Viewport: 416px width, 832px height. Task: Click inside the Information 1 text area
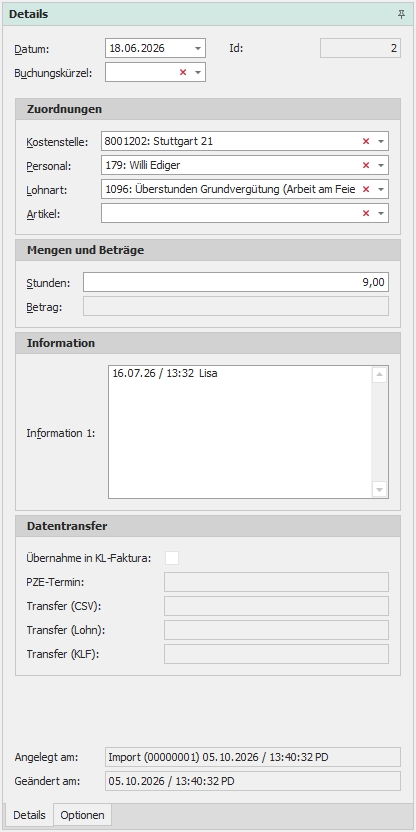click(x=240, y=432)
